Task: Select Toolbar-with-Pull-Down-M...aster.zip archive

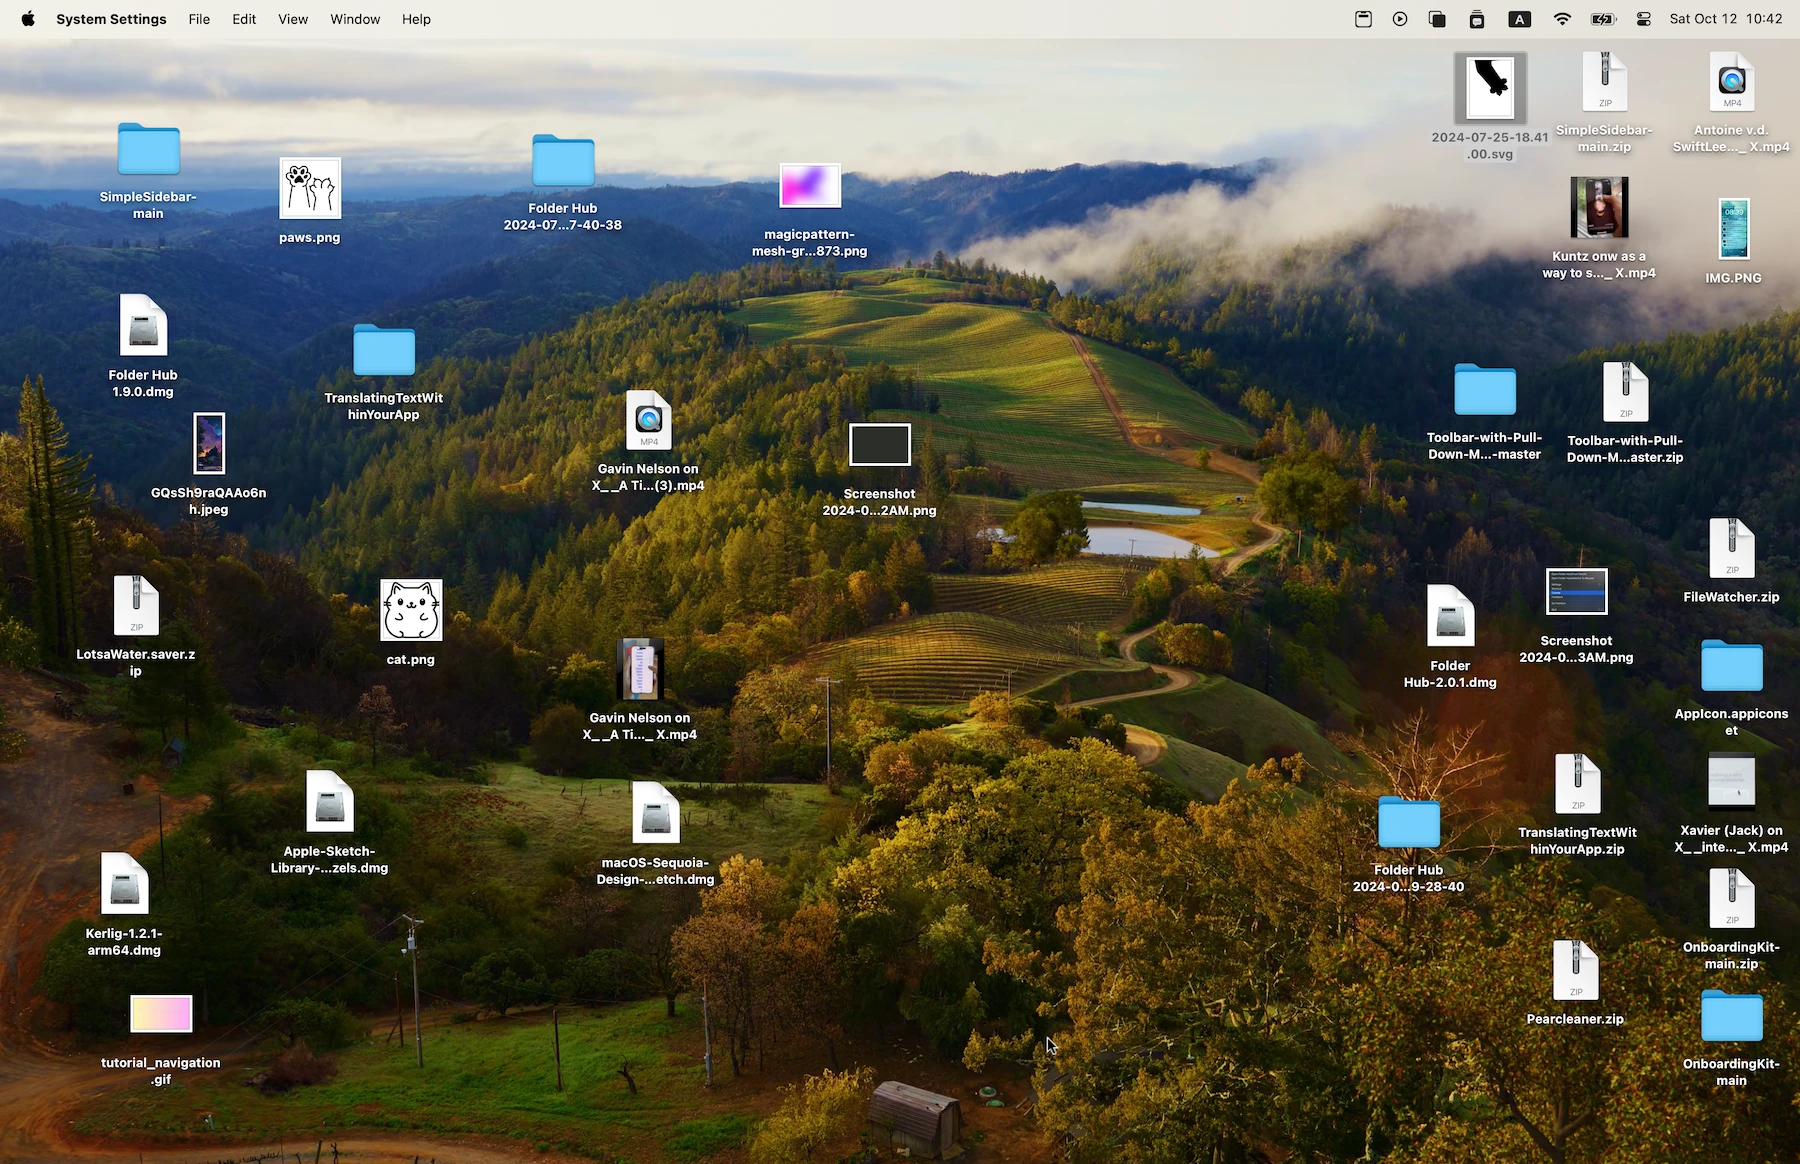Action: pyautogui.click(x=1626, y=392)
